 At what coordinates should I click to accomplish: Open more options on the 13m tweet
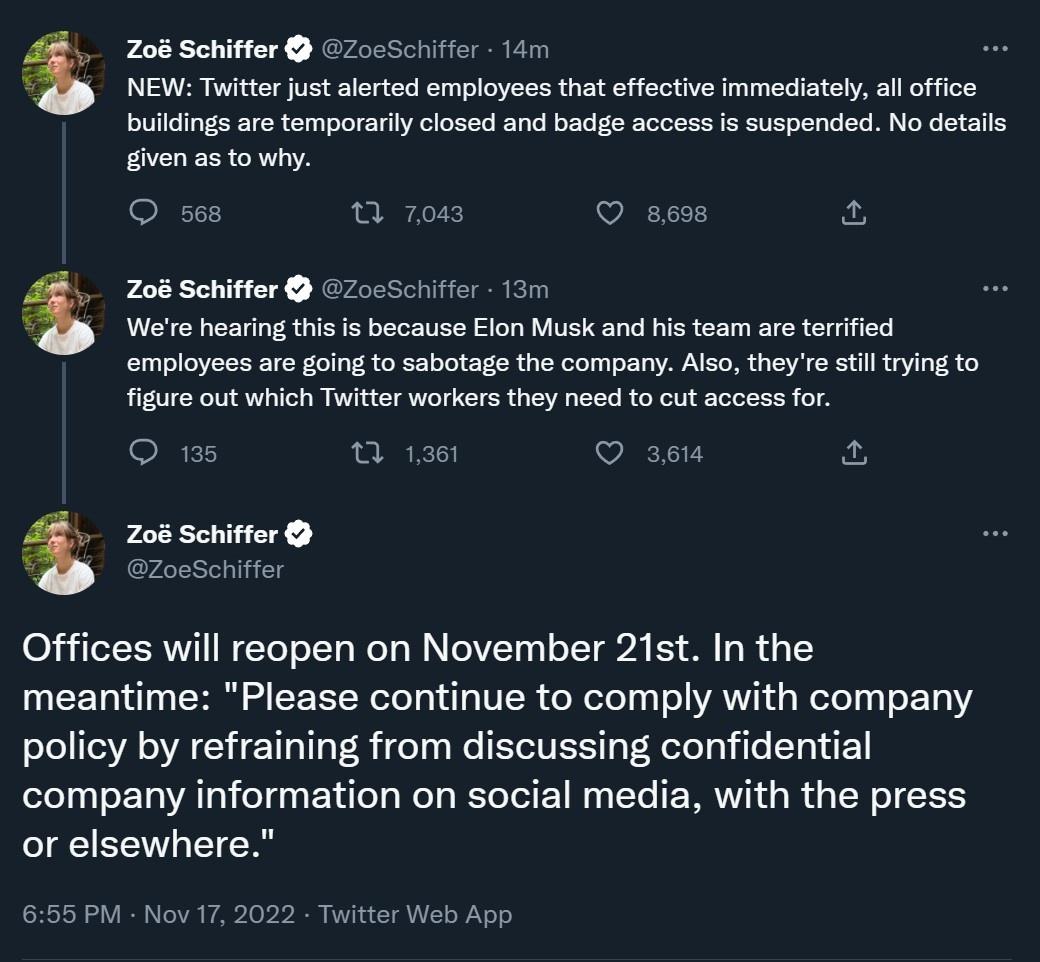tap(995, 289)
